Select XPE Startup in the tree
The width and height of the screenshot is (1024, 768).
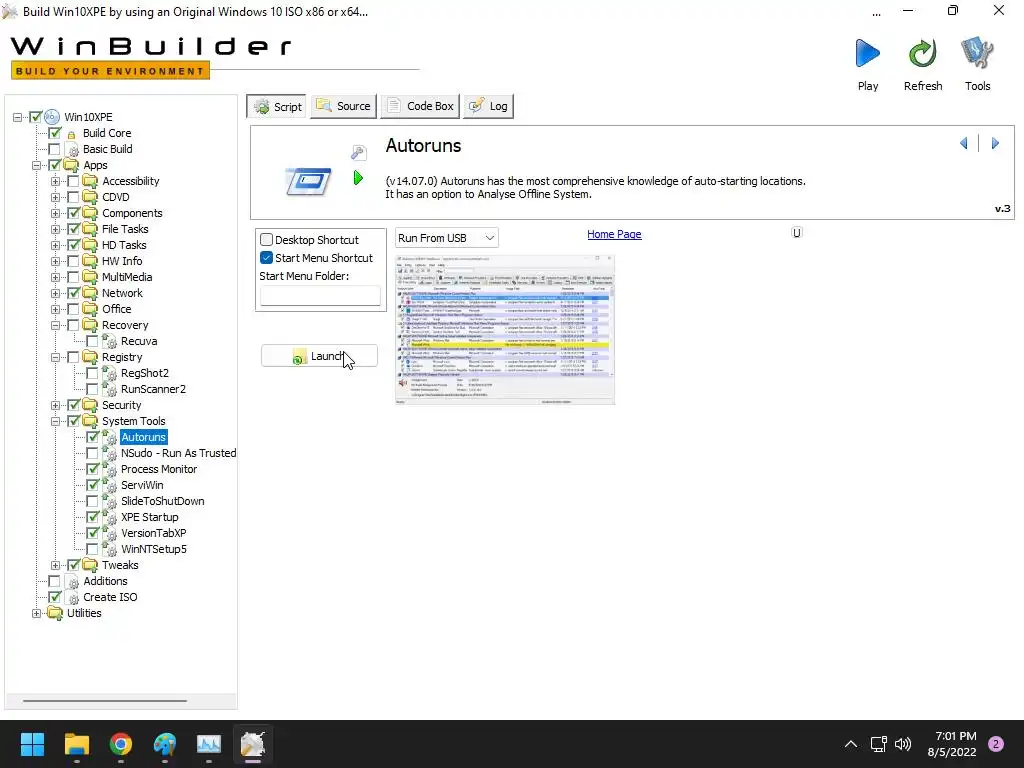150,517
